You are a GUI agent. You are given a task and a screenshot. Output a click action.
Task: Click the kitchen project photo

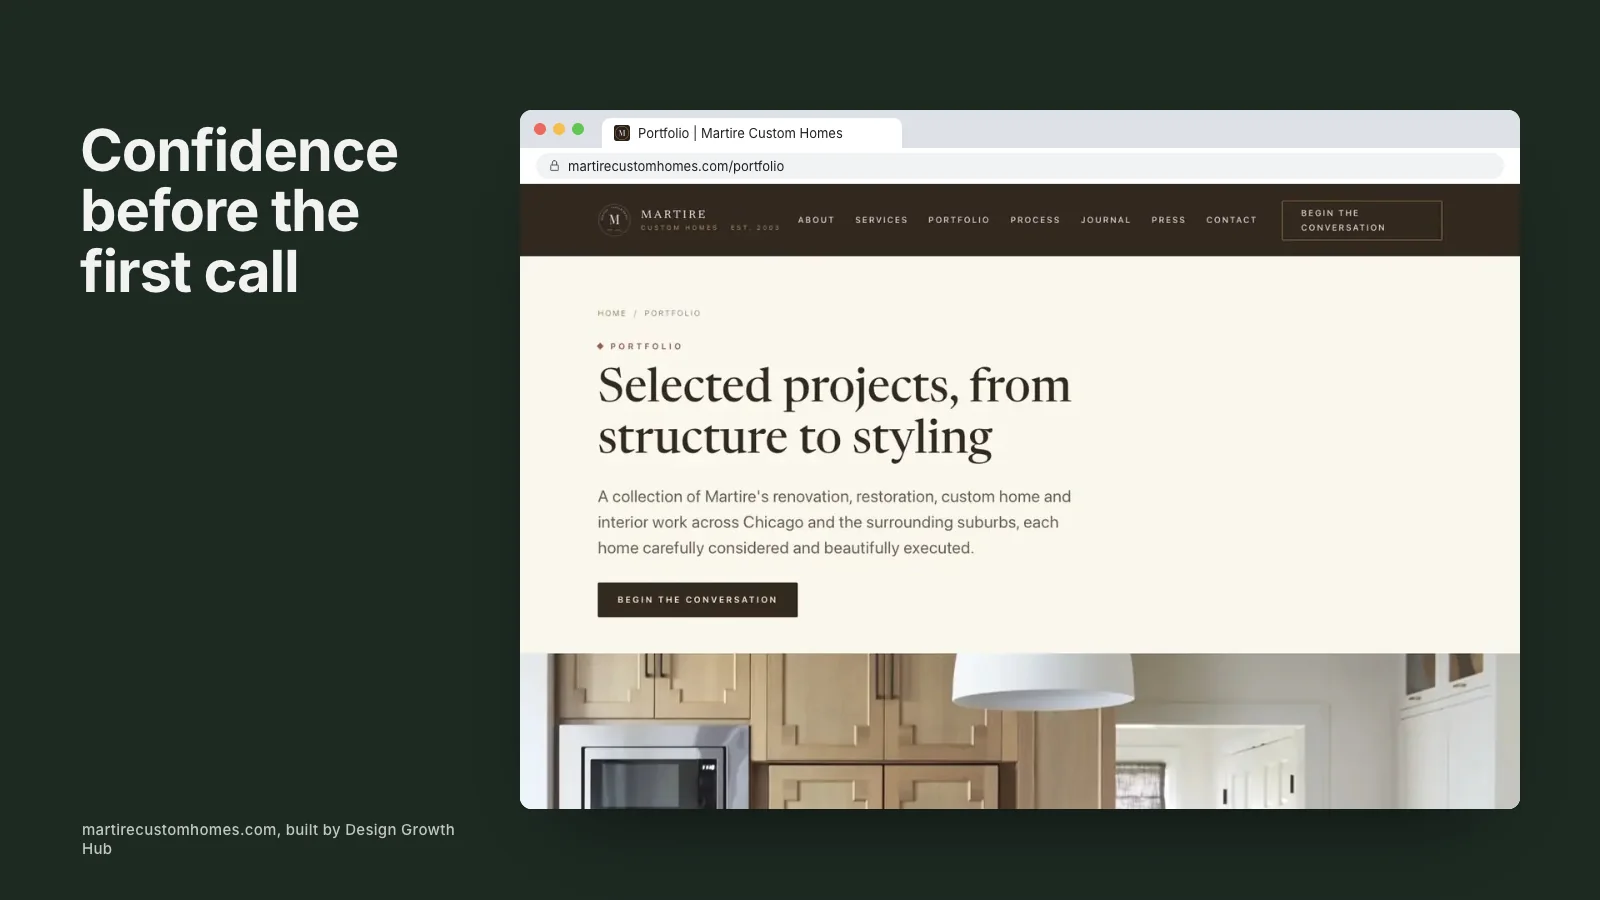[1020, 731]
